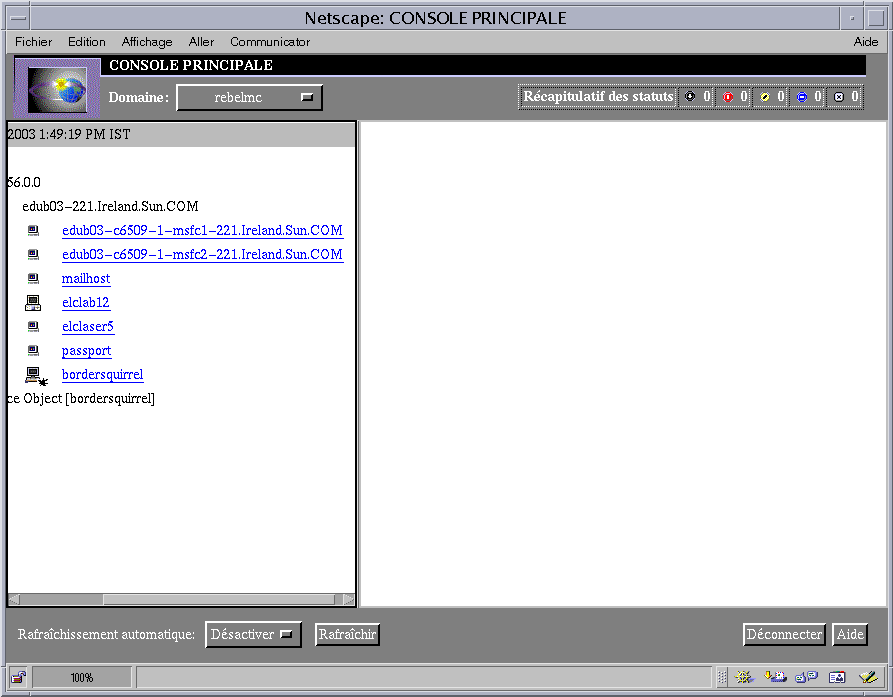The height and width of the screenshot is (697, 893).
Task: Click the Déconnecter button
Action: (784, 634)
